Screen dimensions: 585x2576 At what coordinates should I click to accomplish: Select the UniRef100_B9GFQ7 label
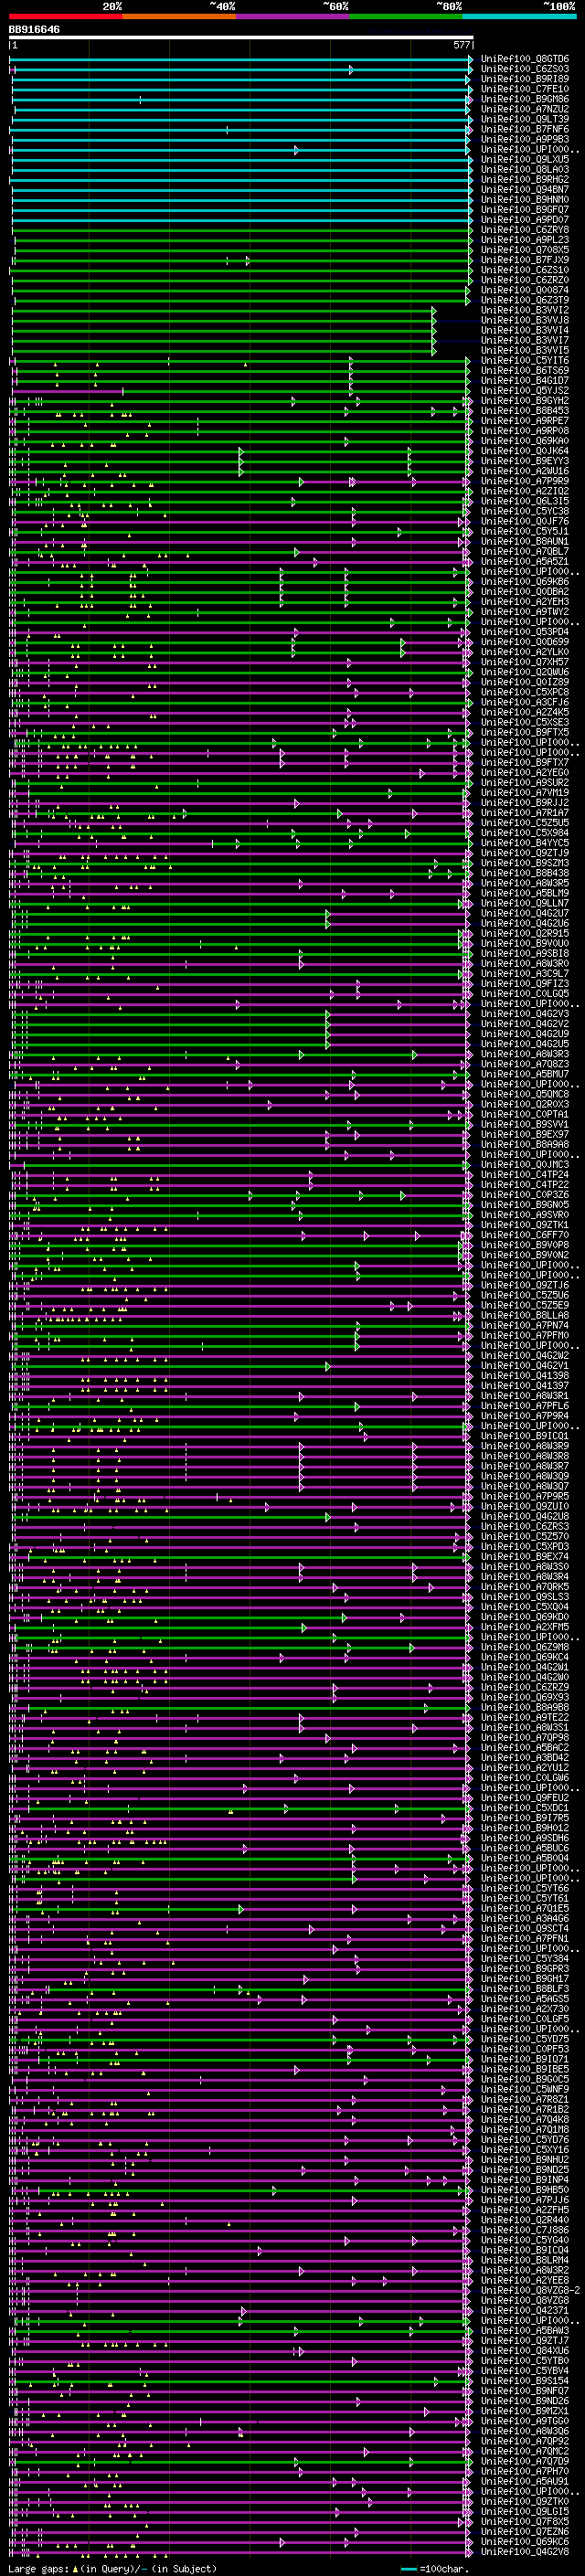point(525,210)
